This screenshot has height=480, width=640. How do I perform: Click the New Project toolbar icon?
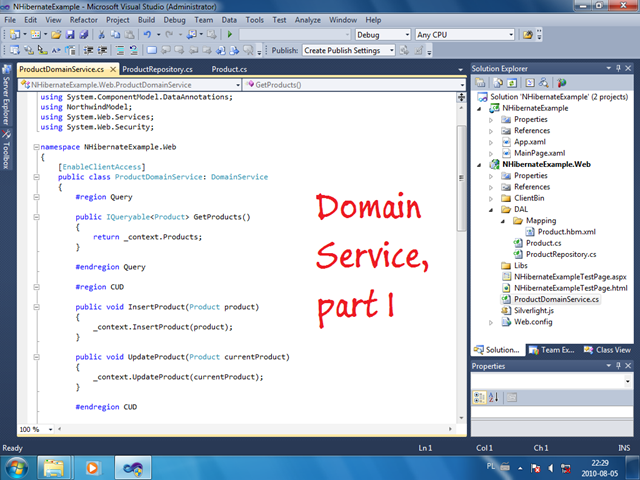pyautogui.click(x=15, y=35)
